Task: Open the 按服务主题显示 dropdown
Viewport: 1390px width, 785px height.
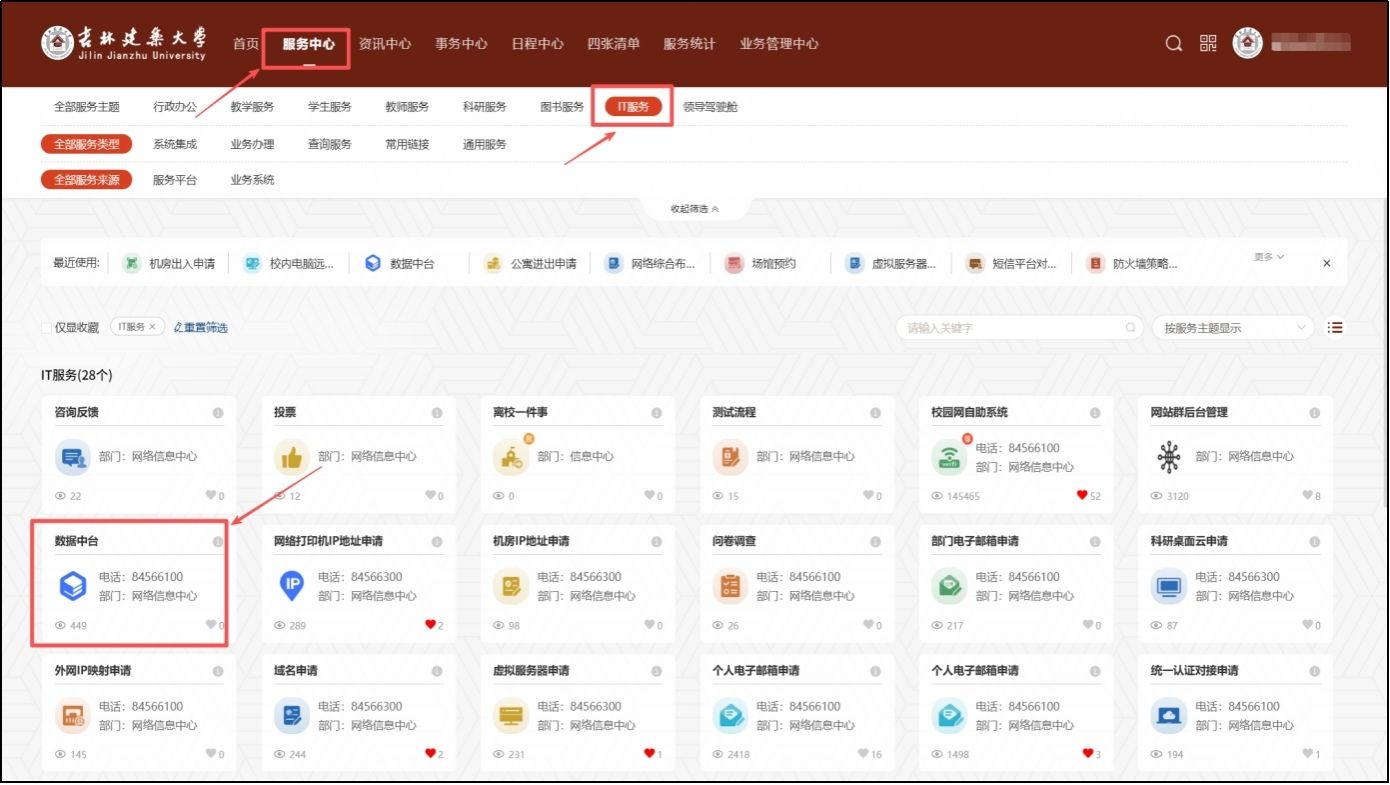Action: [1233, 328]
